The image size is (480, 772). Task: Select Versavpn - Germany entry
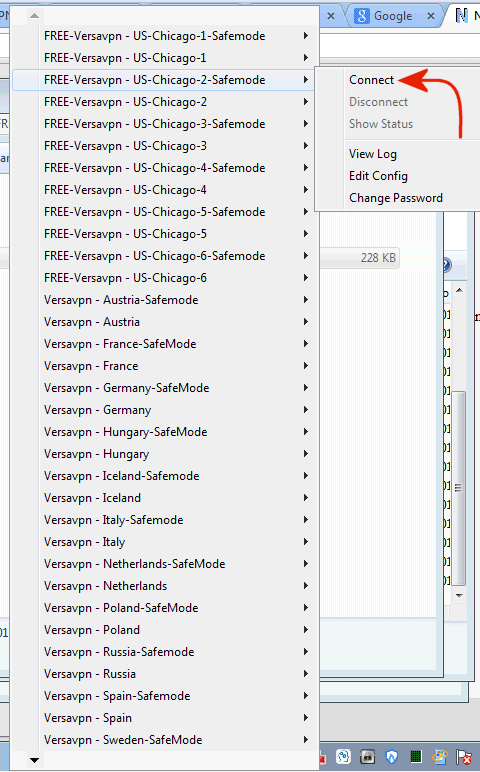coord(162,410)
